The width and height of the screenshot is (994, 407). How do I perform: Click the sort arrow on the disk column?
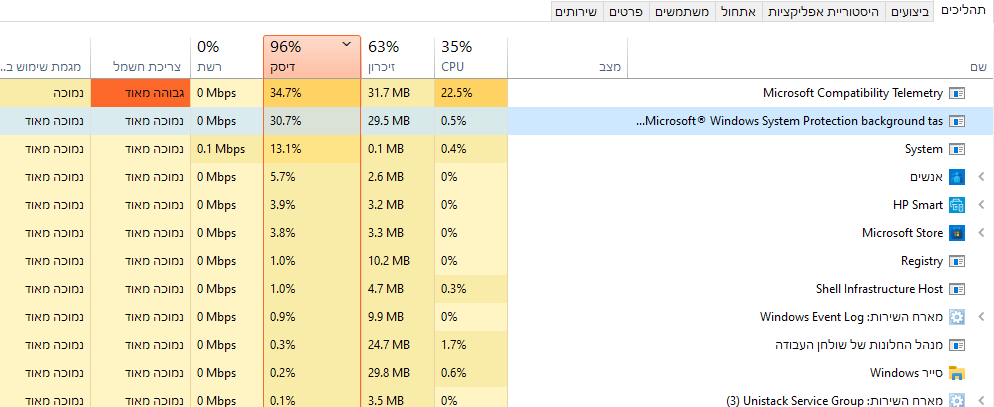(x=346, y=44)
